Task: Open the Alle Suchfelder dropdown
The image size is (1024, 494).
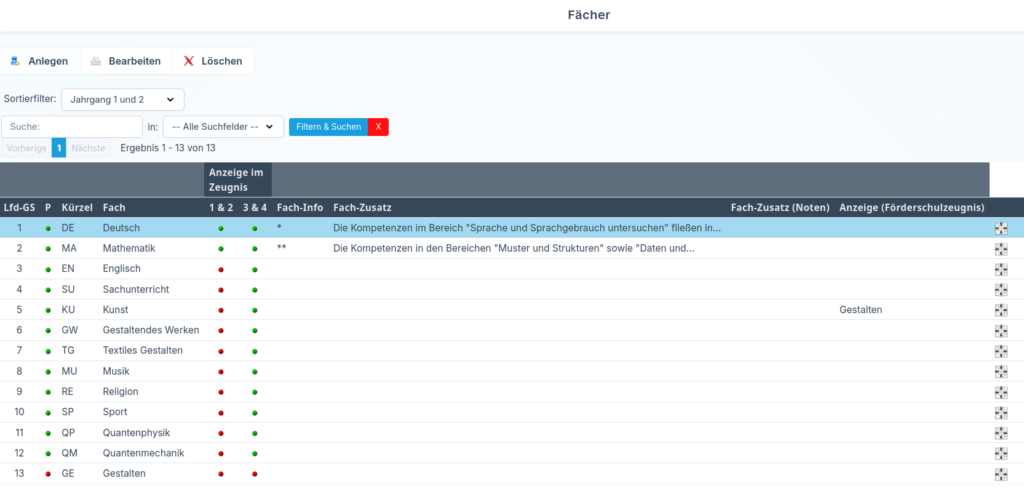Action: click(x=223, y=127)
